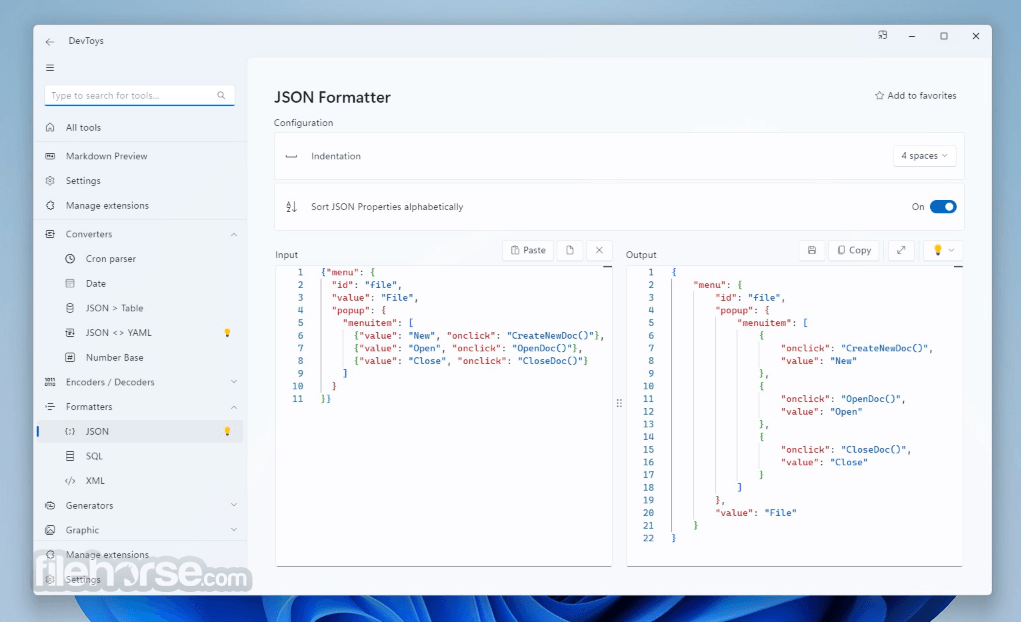Copy the formatted output
This screenshot has height=622, width=1021.
tap(854, 250)
